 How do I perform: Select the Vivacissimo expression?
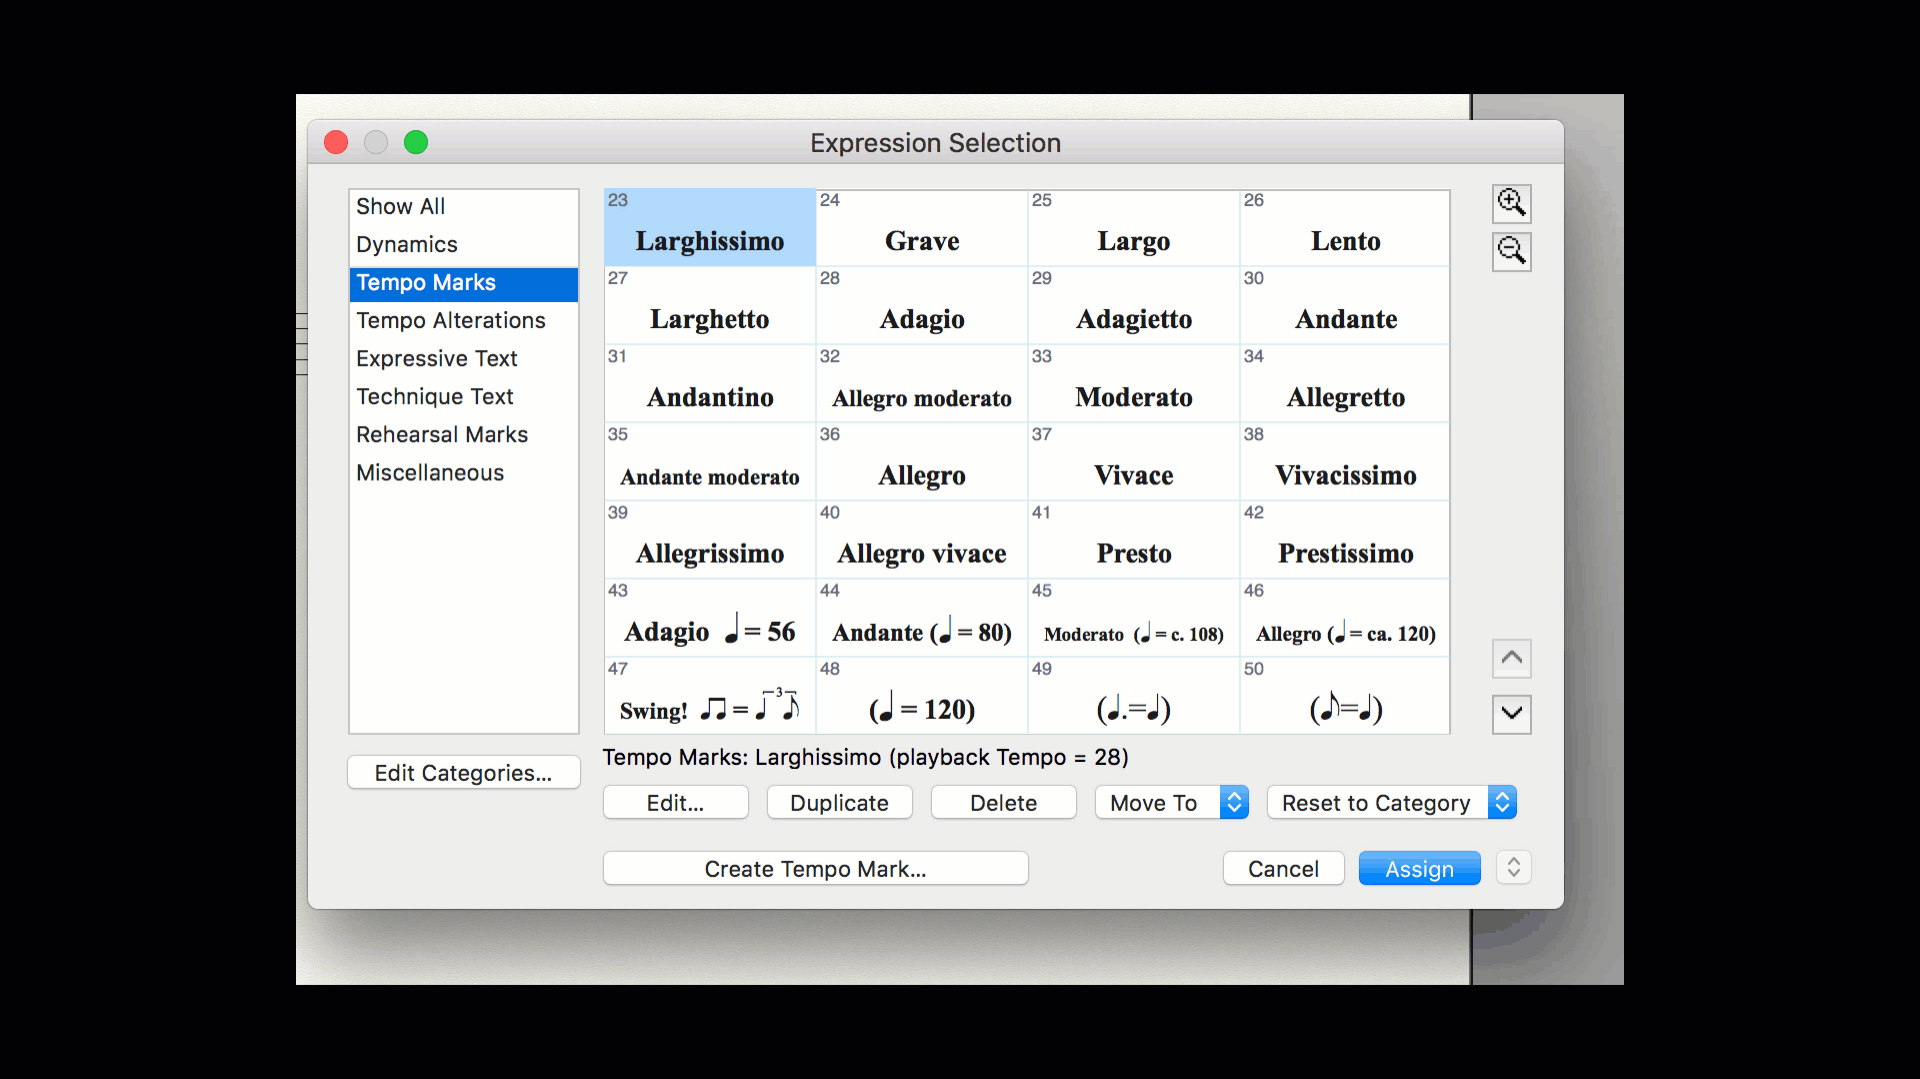[x=1345, y=462]
